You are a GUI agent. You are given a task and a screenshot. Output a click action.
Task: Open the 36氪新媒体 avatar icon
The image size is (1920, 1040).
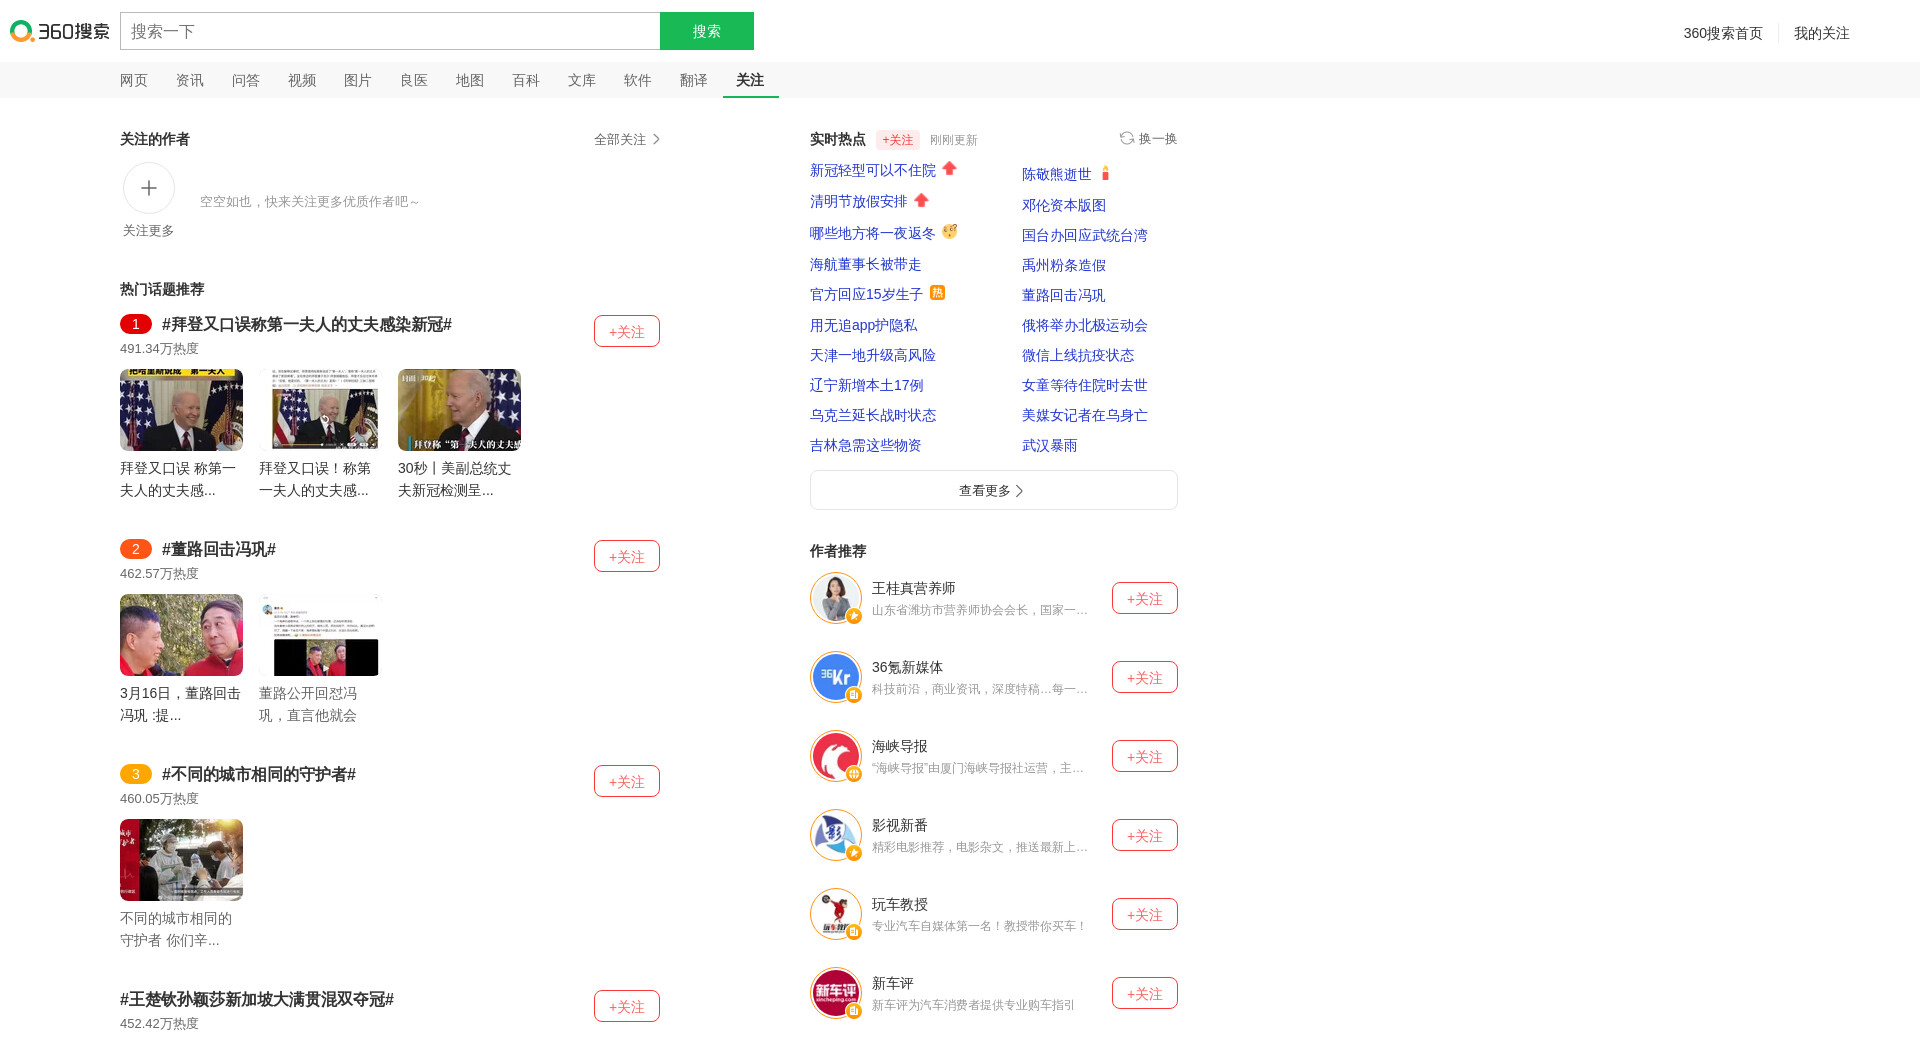(x=835, y=677)
